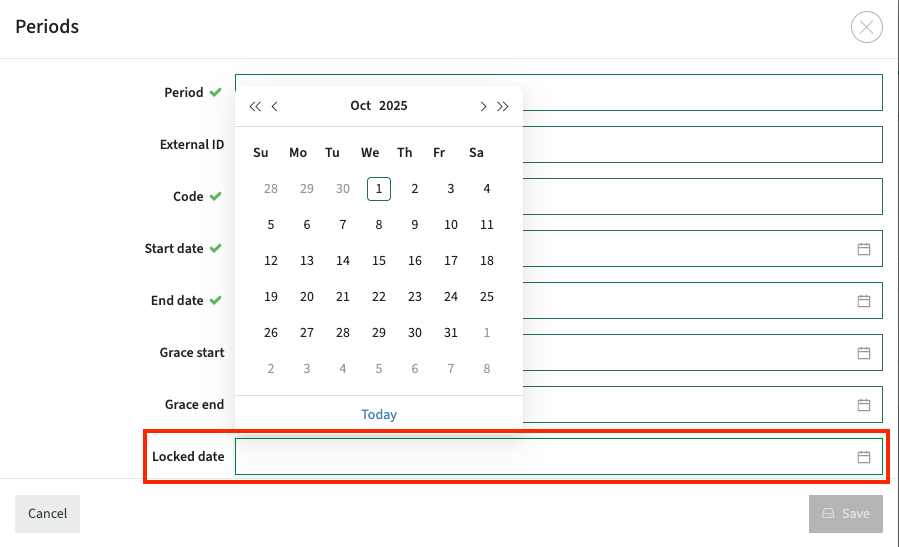Click calendar icon in Grace end field

[864, 405]
